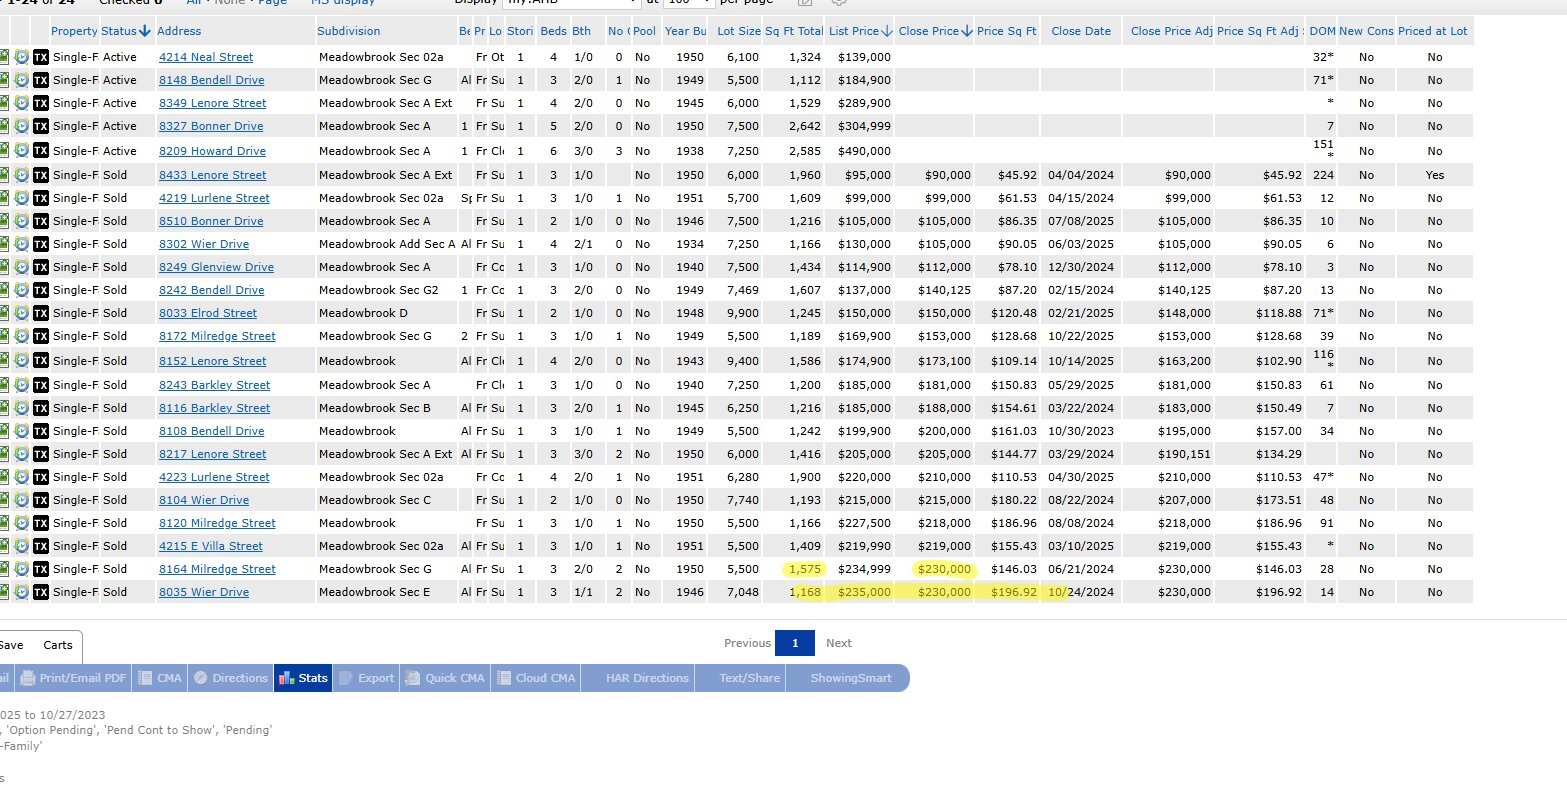Open the 8209 Howard Drive listing link
The width and height of the screenshot is (1567, 786).
[x=212, y=151]
